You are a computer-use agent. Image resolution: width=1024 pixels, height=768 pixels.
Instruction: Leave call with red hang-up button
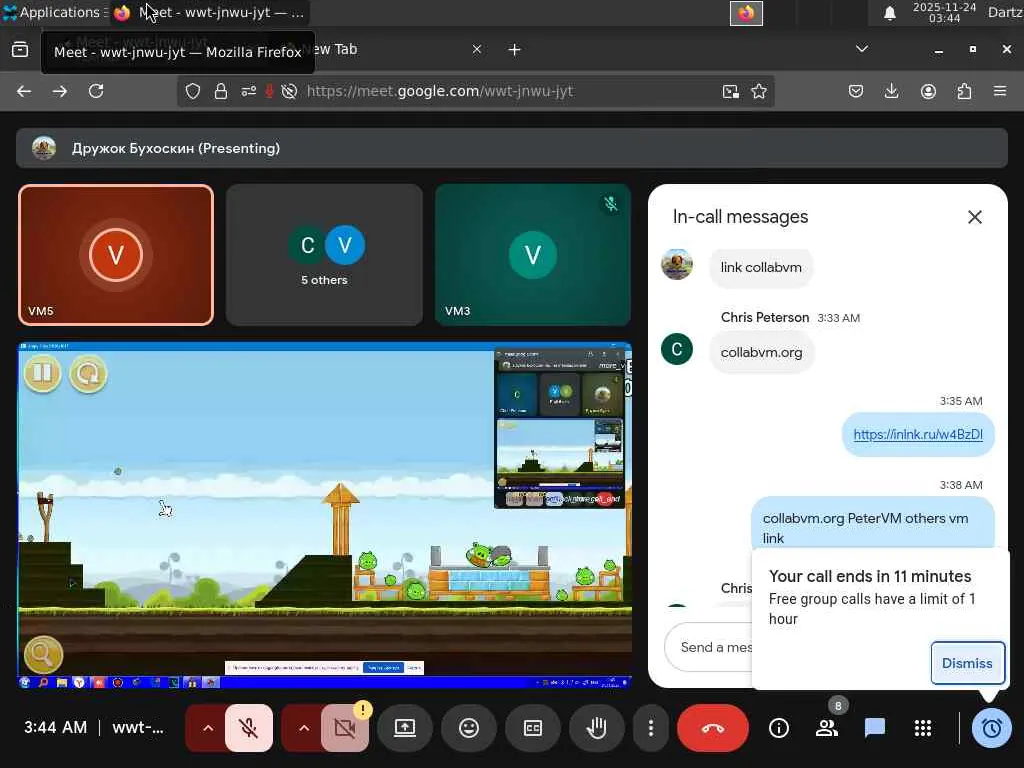[712, 728]
